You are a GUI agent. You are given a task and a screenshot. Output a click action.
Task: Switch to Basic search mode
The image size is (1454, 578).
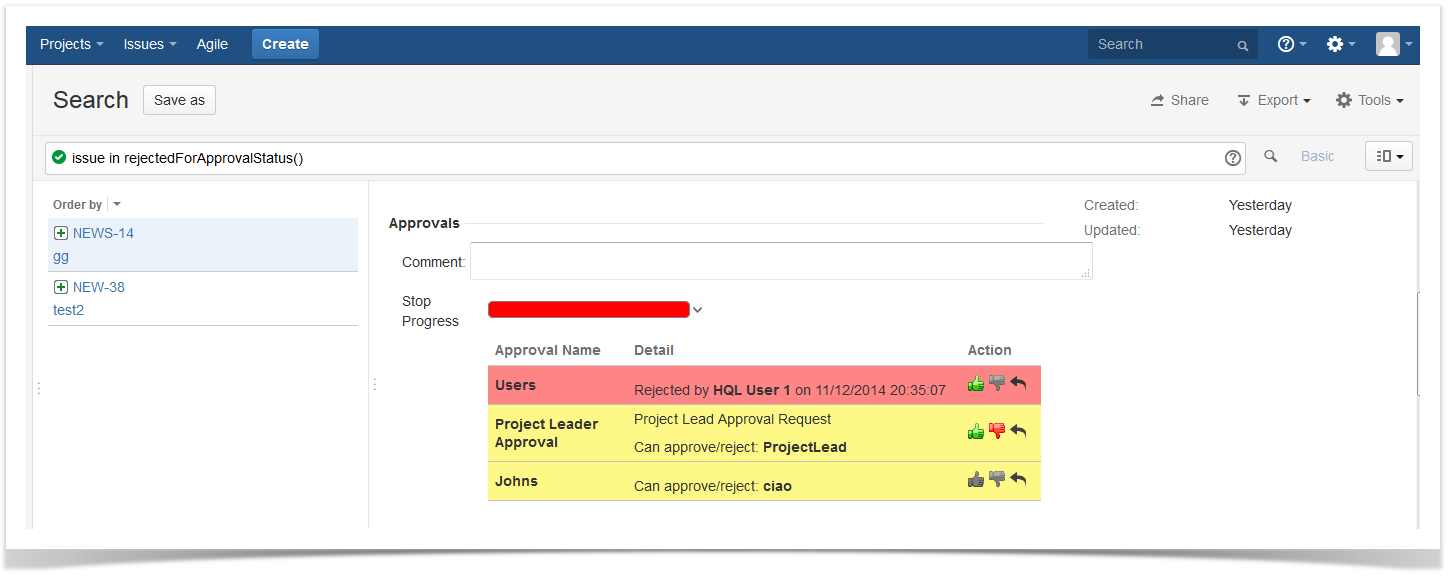pyautogui.click(x=1317, y=156)
